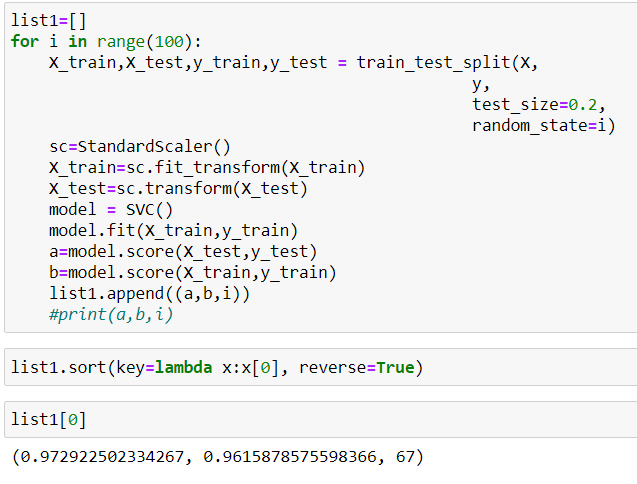This screenshot has height=484, width=637.
Task: Place cursor on the list1=[] line
Action: pos(49,20)
